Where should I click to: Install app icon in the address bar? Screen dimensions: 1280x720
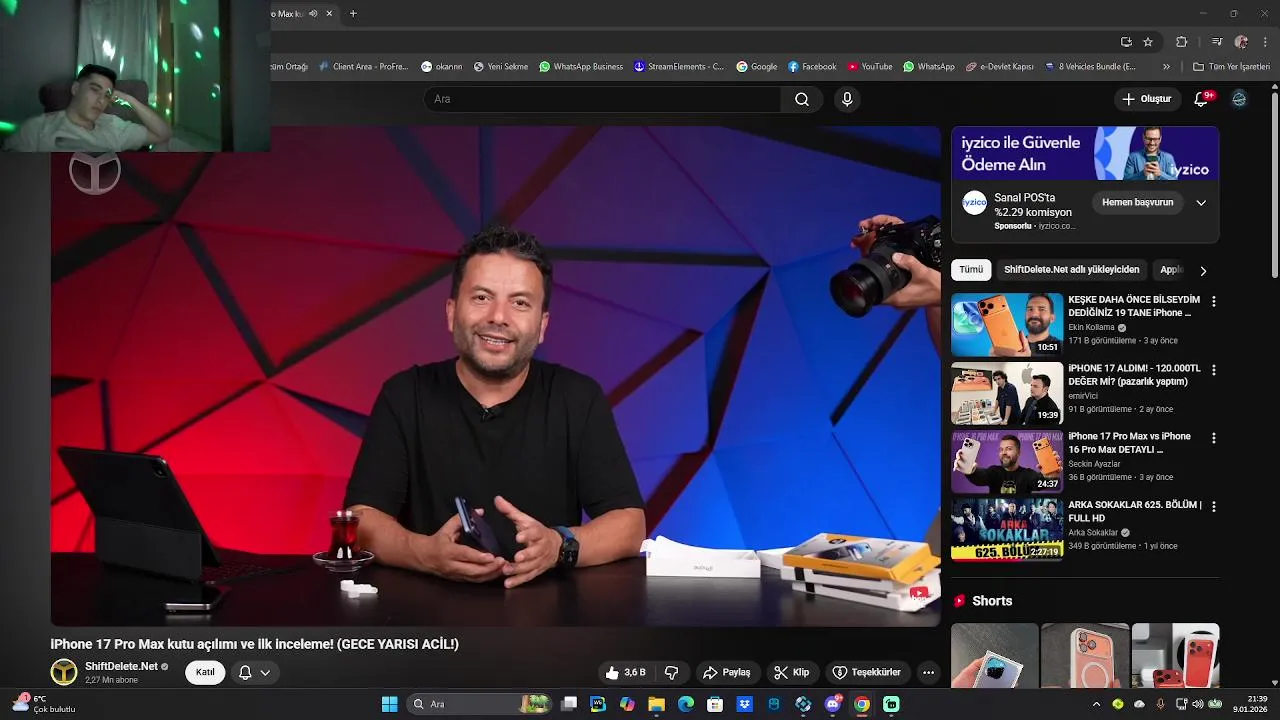[x=1126, y=42]
